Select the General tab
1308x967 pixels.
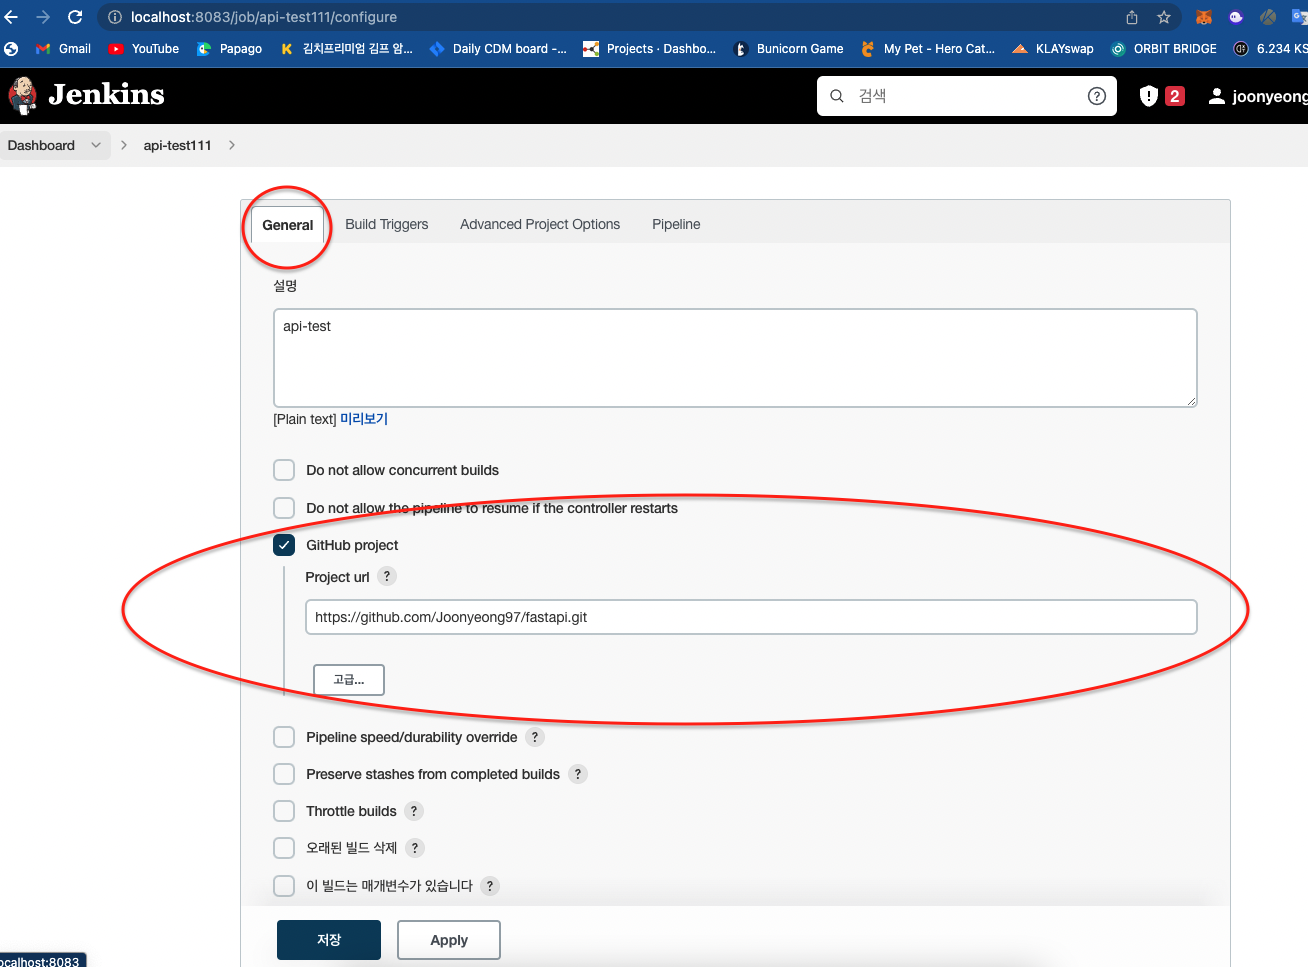point(288,225)
